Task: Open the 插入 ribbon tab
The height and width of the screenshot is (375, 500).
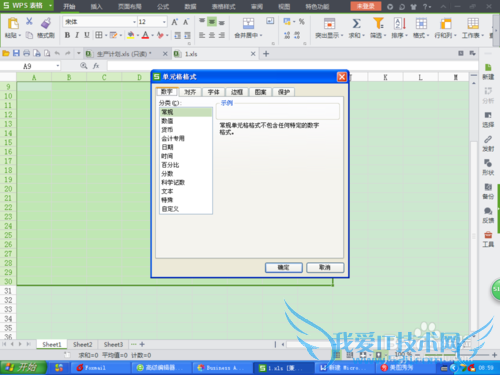Action: (x=96, y=6)
